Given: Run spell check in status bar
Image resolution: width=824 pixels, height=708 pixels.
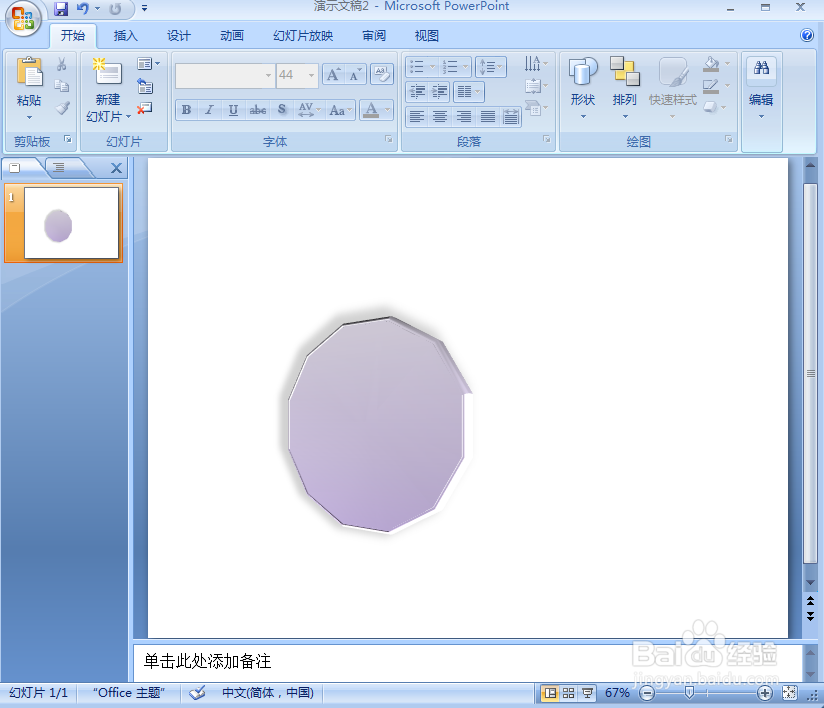Looking at the screenshot, I should [x=197, y=693].
